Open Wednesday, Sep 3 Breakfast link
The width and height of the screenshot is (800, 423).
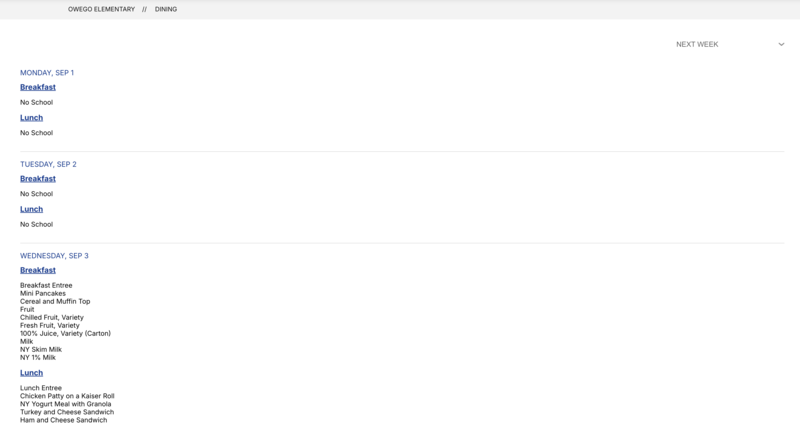38,270
